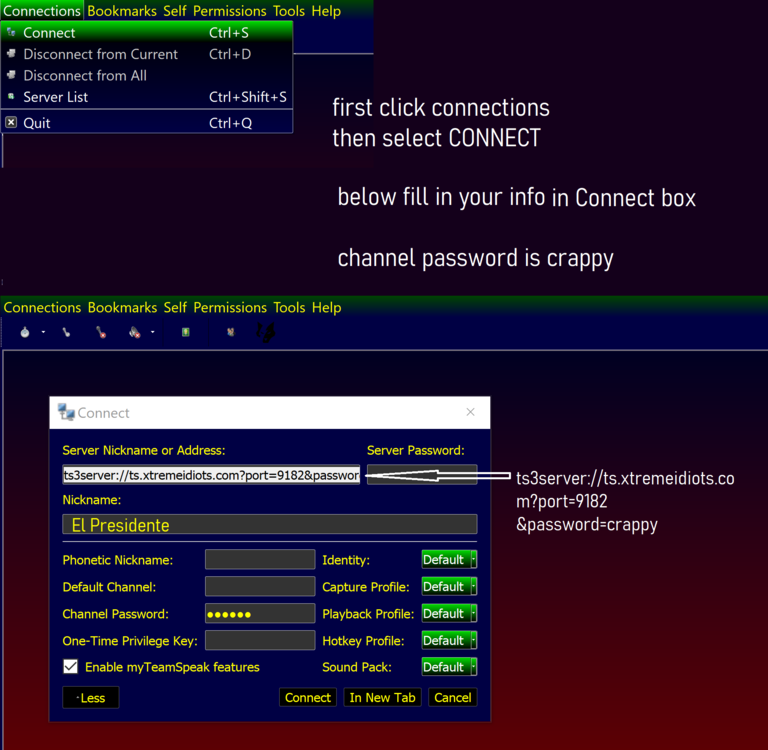Focus the Phonetic Nickname field
Image resolution: width=768 pixels, height=750 pixels.
tap(260, 559)
